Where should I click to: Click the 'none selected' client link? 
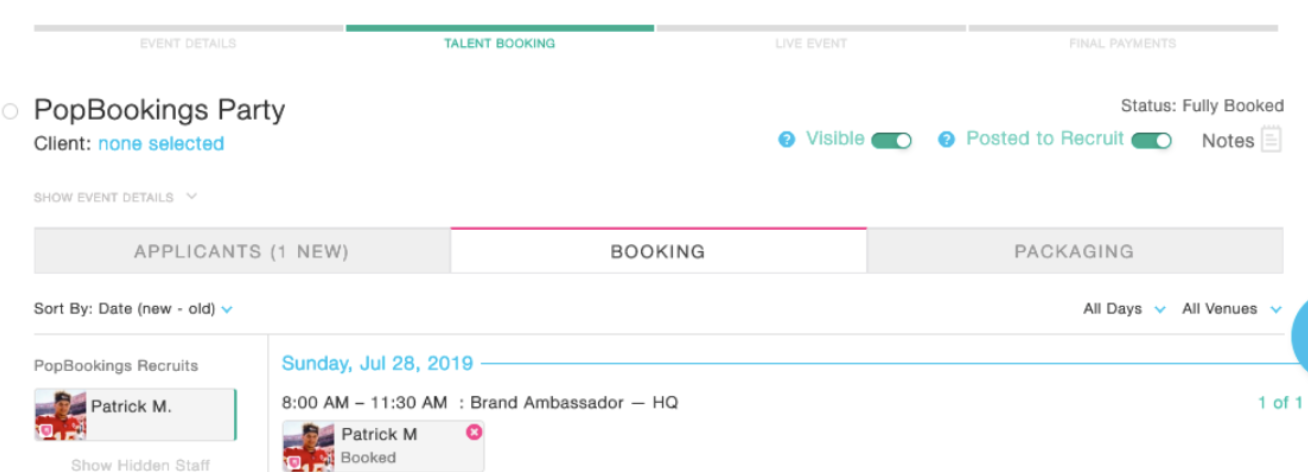tap(161, 144)
